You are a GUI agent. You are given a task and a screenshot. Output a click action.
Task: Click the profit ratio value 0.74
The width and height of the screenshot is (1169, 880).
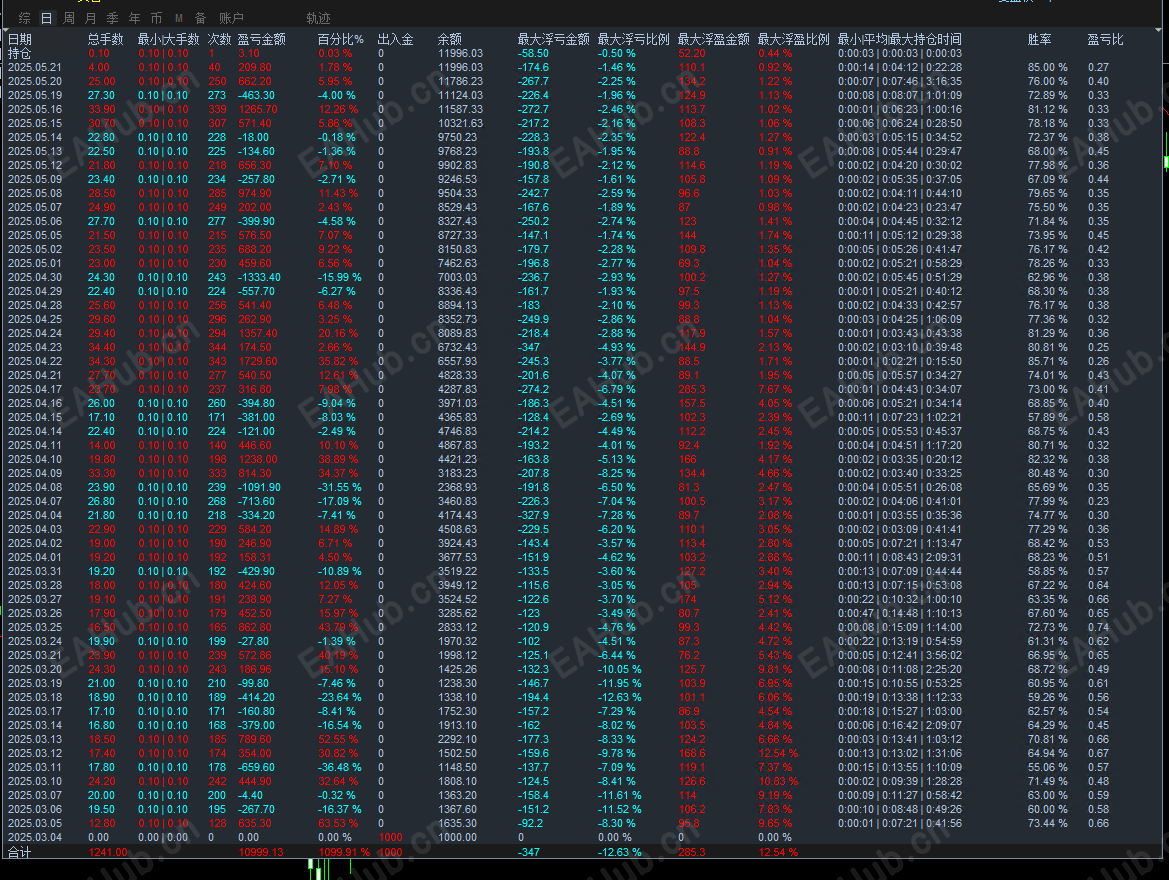pyautogui.click(x=1098, y=627)
